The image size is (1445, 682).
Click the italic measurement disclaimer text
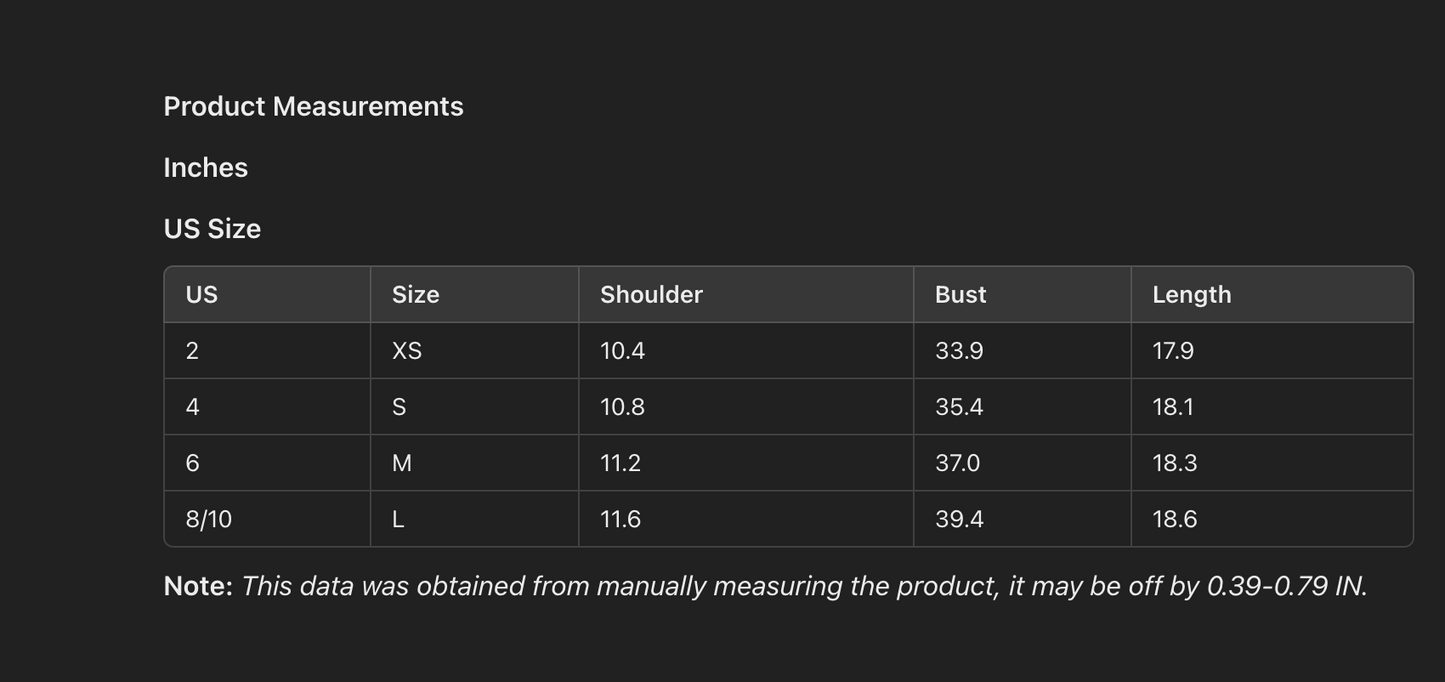pyautogui.click(x=803, y=586)
